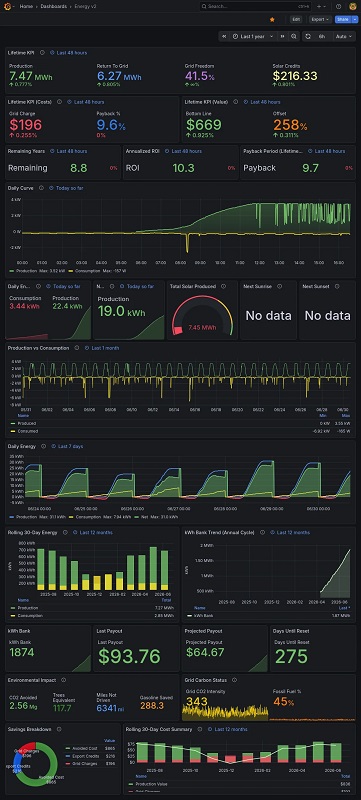Click the Last Payout $93.76 value
Screen dimensions: 361x800
[x=129, y=656]
